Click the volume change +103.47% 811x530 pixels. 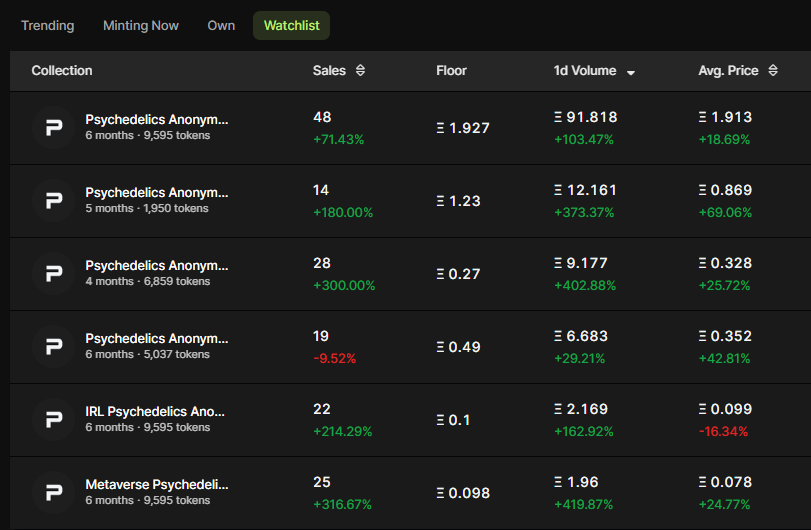tap(583, 140)
